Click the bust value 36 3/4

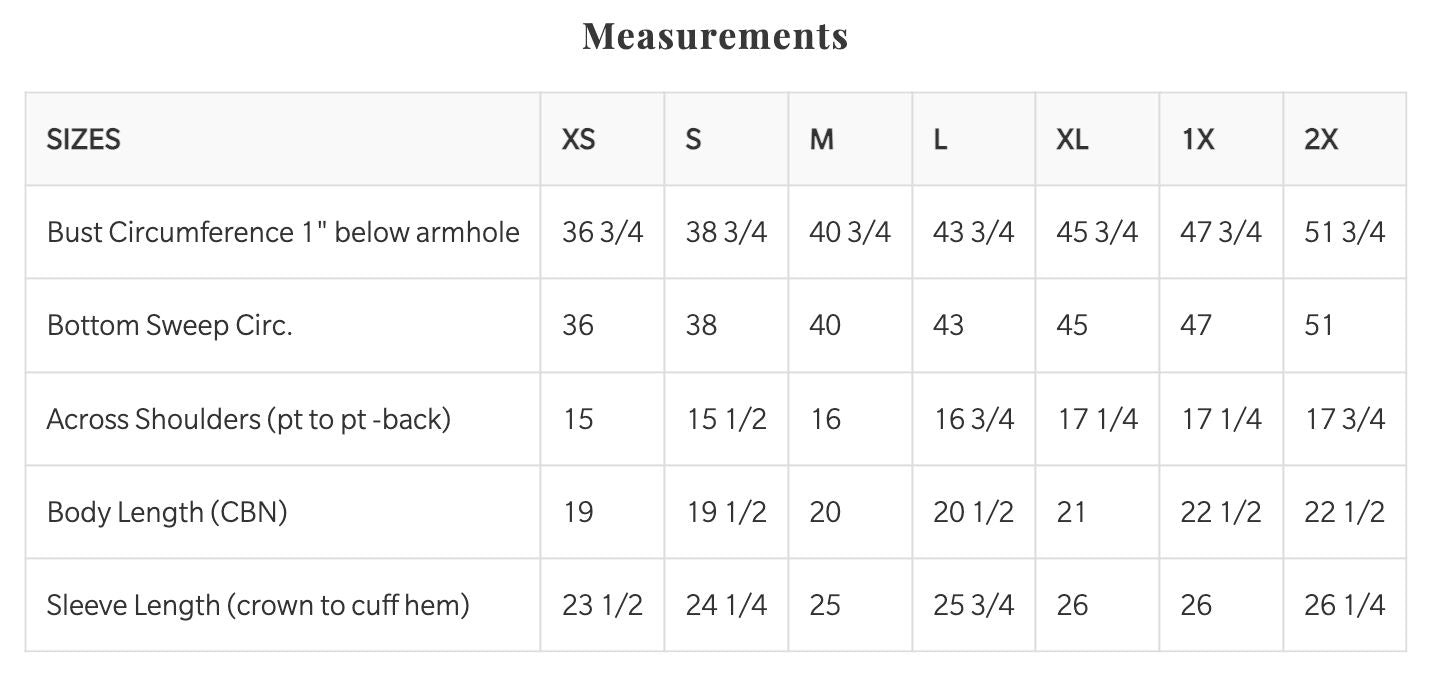tap(603, 232)
